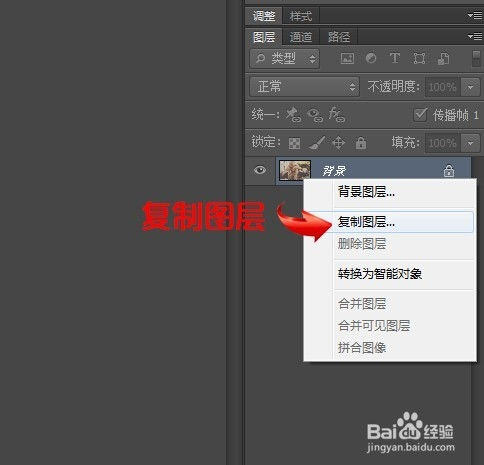Viewport: 484px width, 465px height.
Task: Open the 图层 panel flyout menu
Action: pos(475,36)
